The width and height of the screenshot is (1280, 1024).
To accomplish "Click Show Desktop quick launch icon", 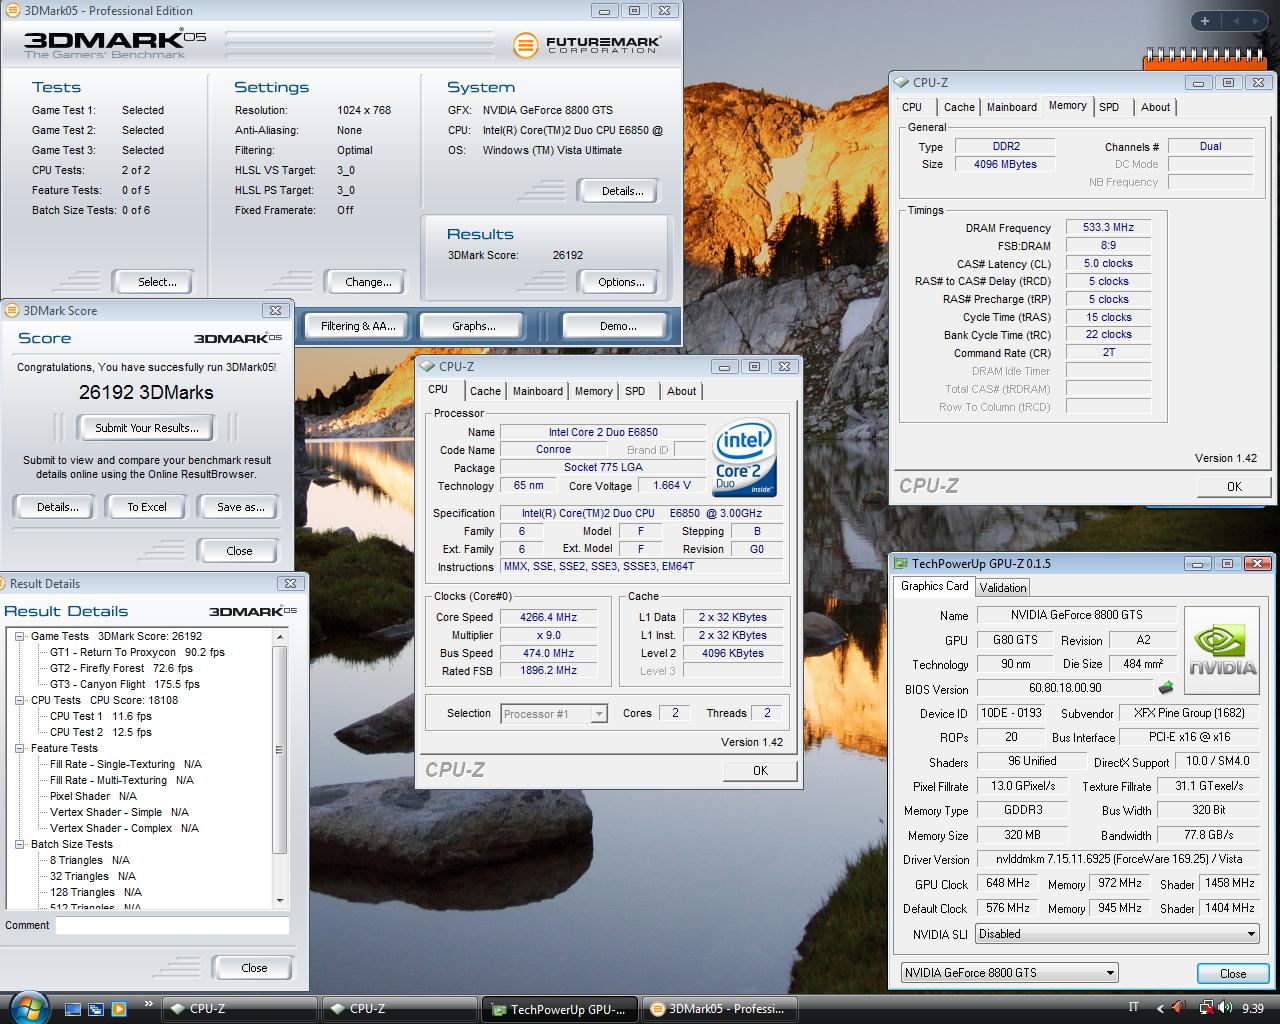I will [72, 1009].
